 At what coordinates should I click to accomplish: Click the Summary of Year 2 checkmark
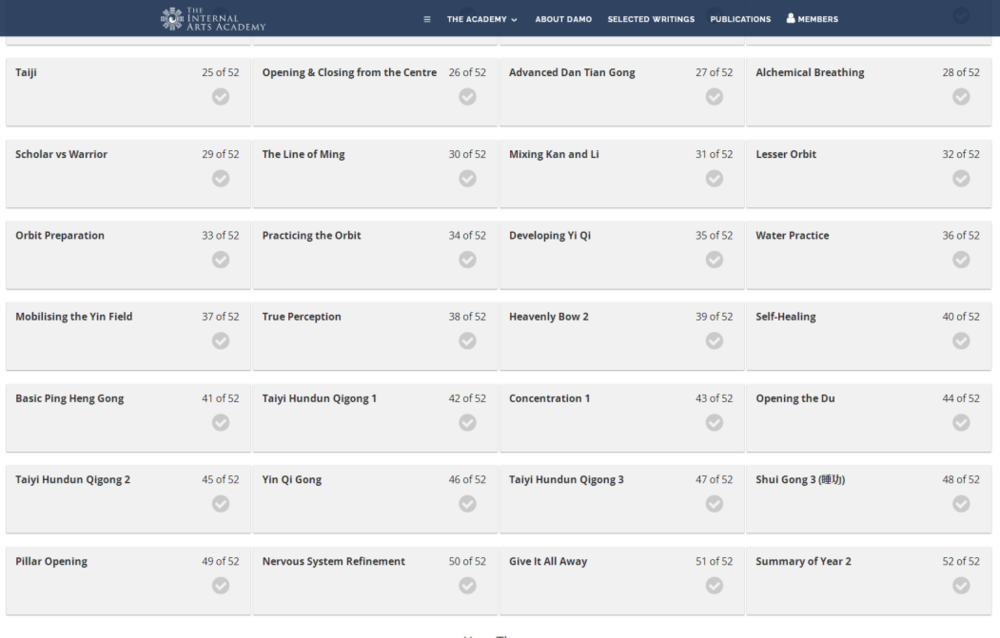coord(961,586)
